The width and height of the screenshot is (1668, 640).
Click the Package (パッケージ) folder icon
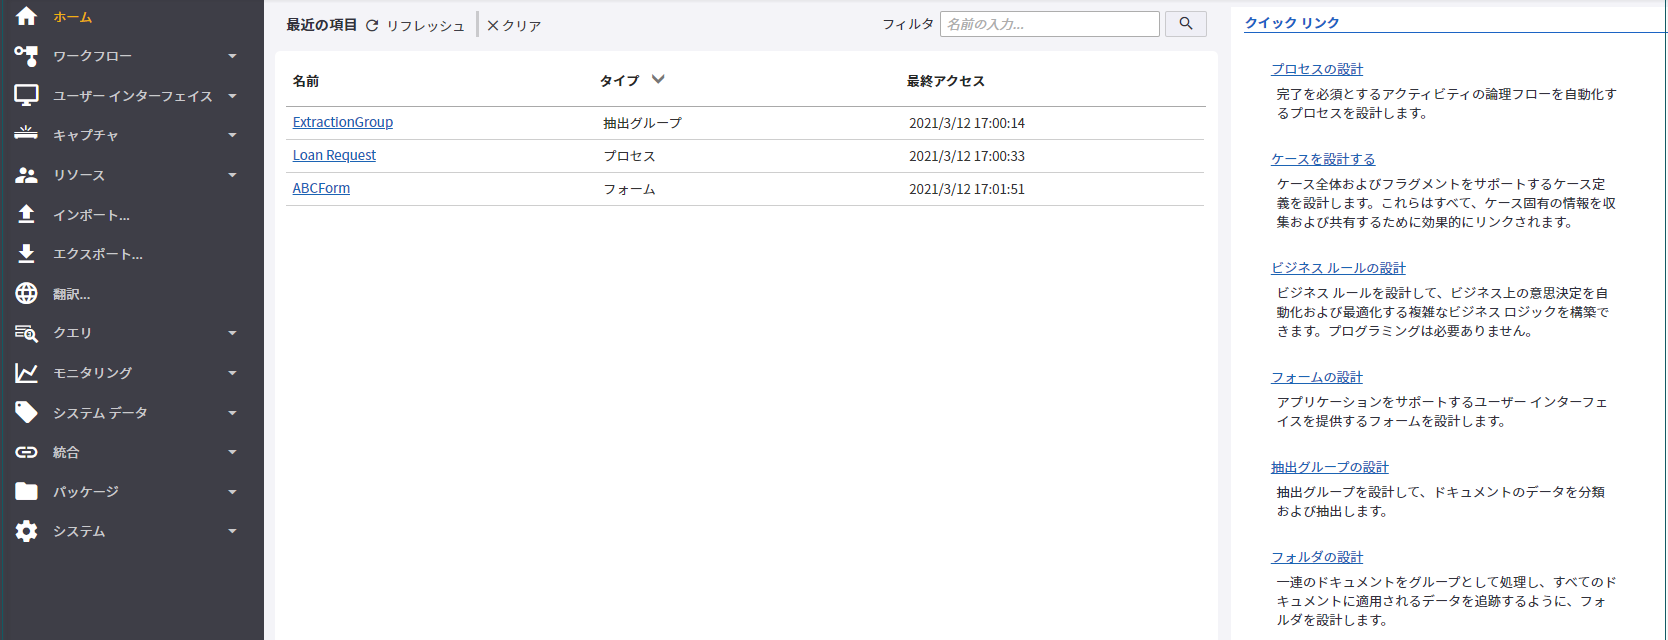(26, 491)
